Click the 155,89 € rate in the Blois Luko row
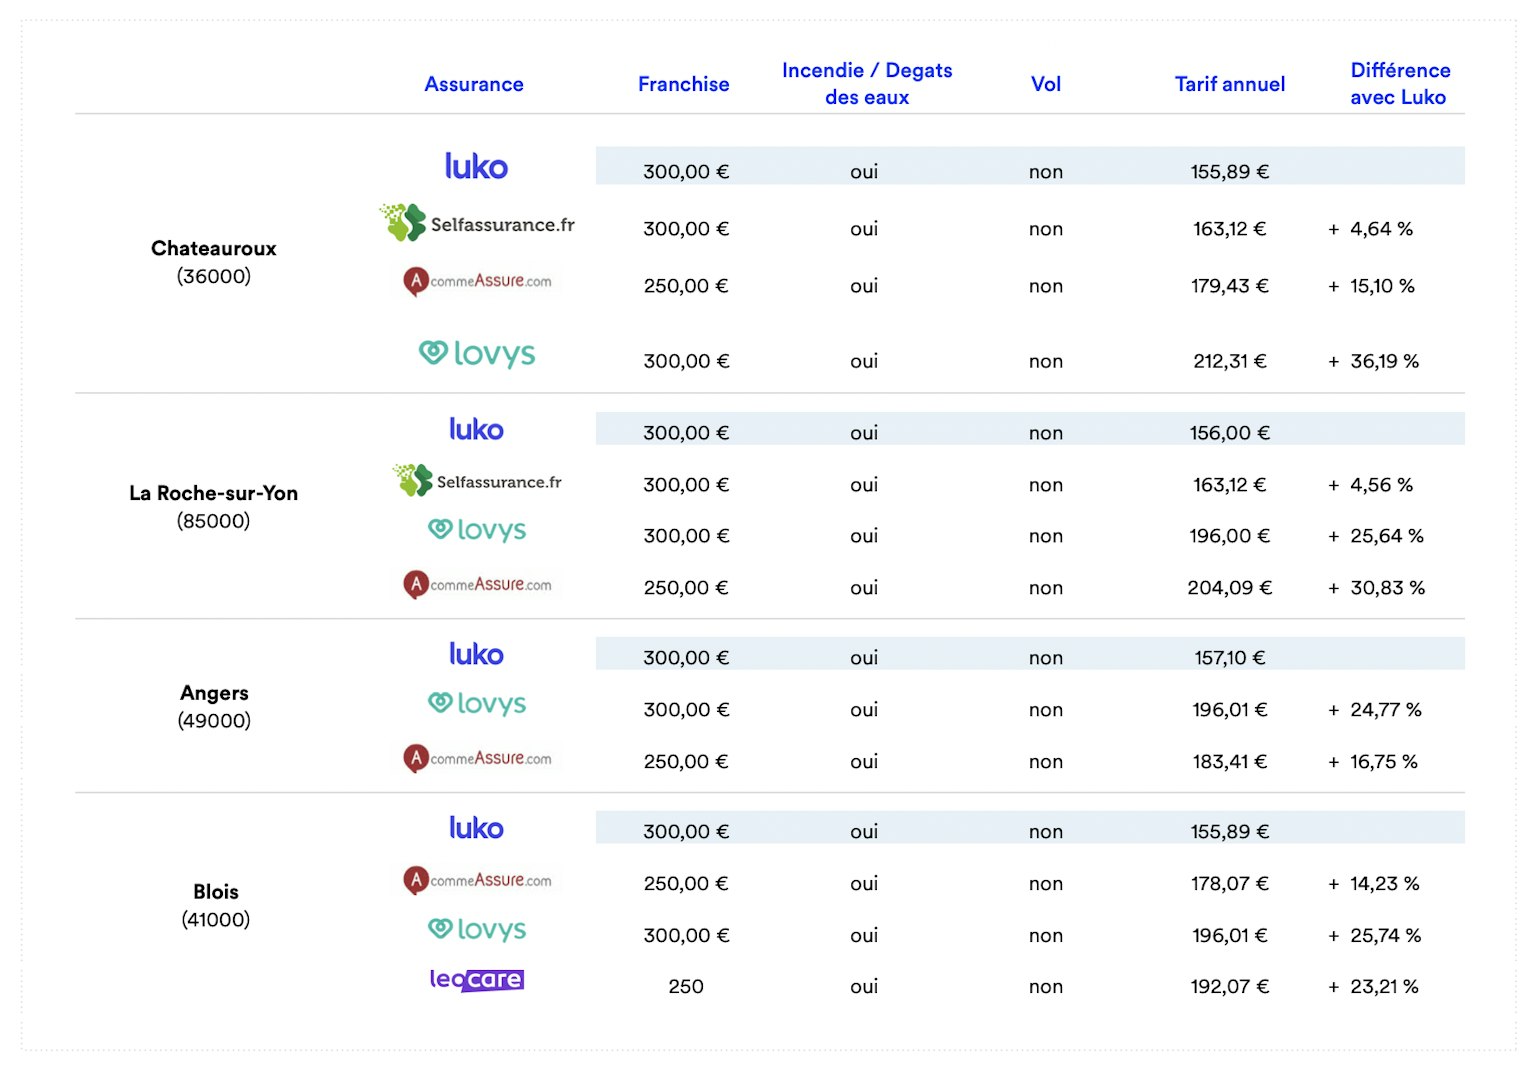The height and width of the screenshot is (1071, 1536). tap(1230, 832)
